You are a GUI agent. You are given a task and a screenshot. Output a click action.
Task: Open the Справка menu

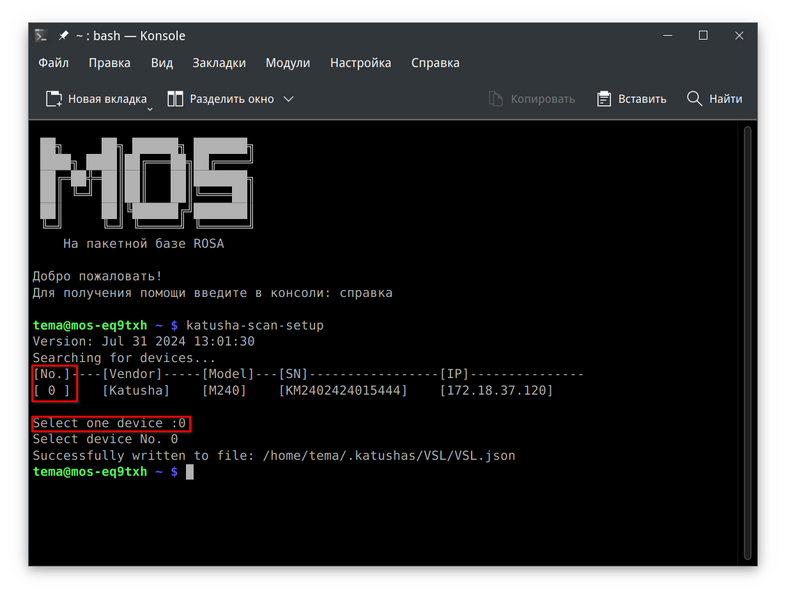435,63
